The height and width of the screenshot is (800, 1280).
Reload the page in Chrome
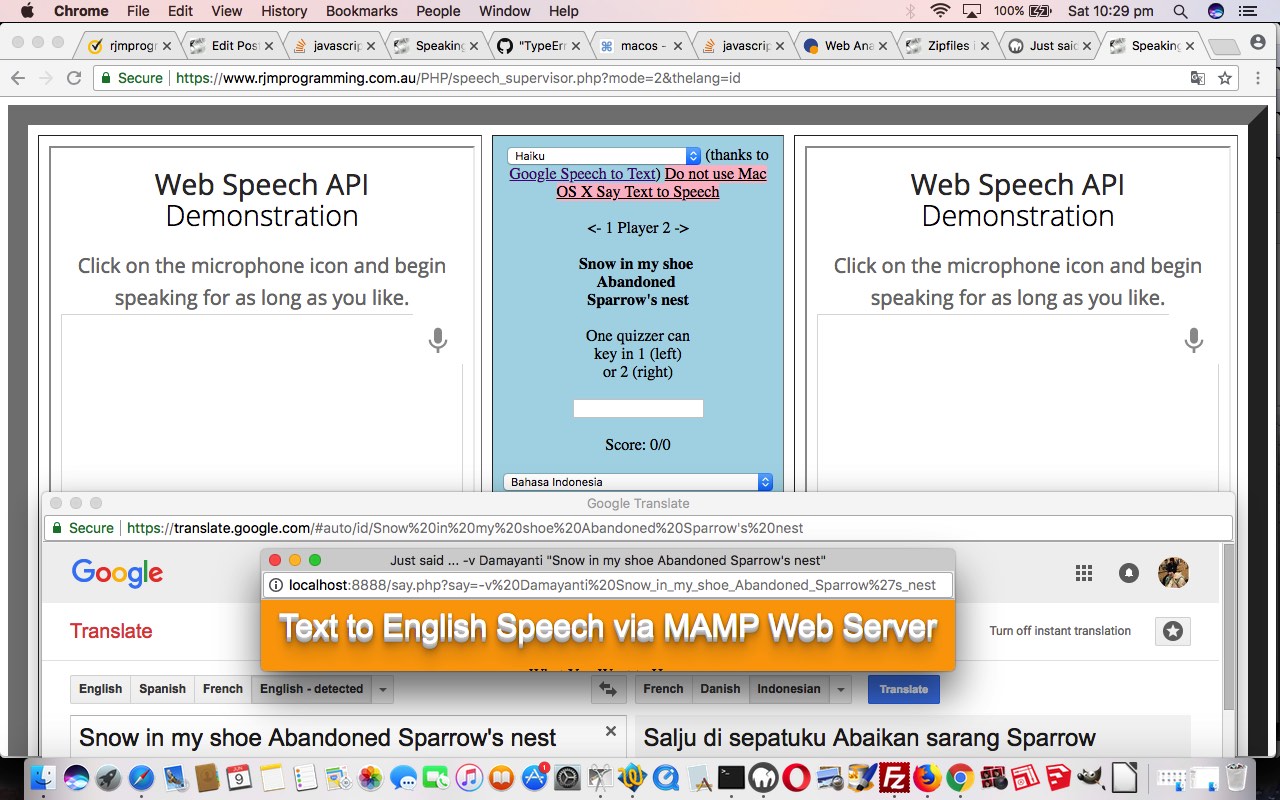coord(73,78)
